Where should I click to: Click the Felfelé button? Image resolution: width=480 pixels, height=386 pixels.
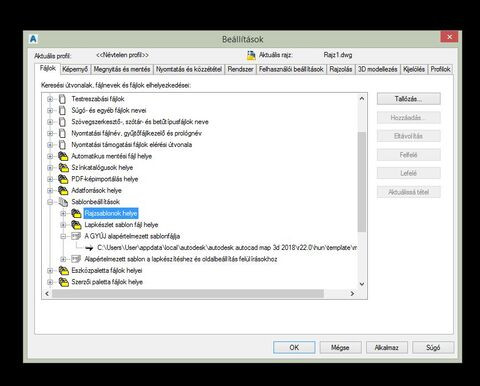(409, 155)
